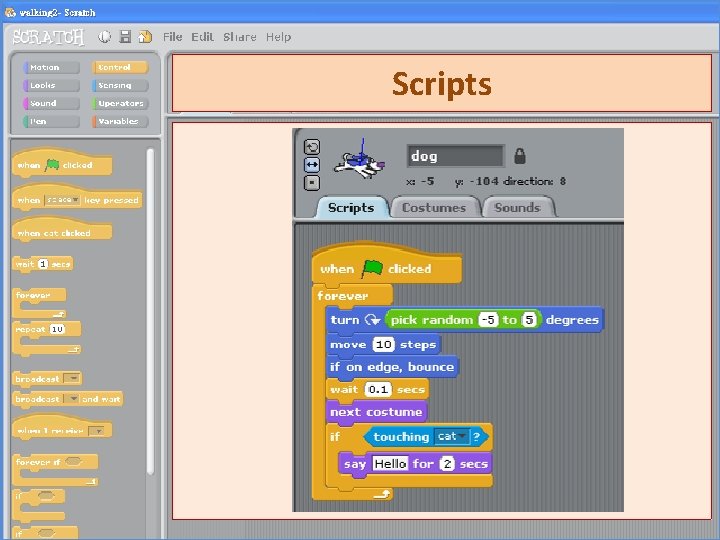The width and height of the screenshot is (720, 540).
Task: Click the green flag icon in script
Action: (372, 268)
